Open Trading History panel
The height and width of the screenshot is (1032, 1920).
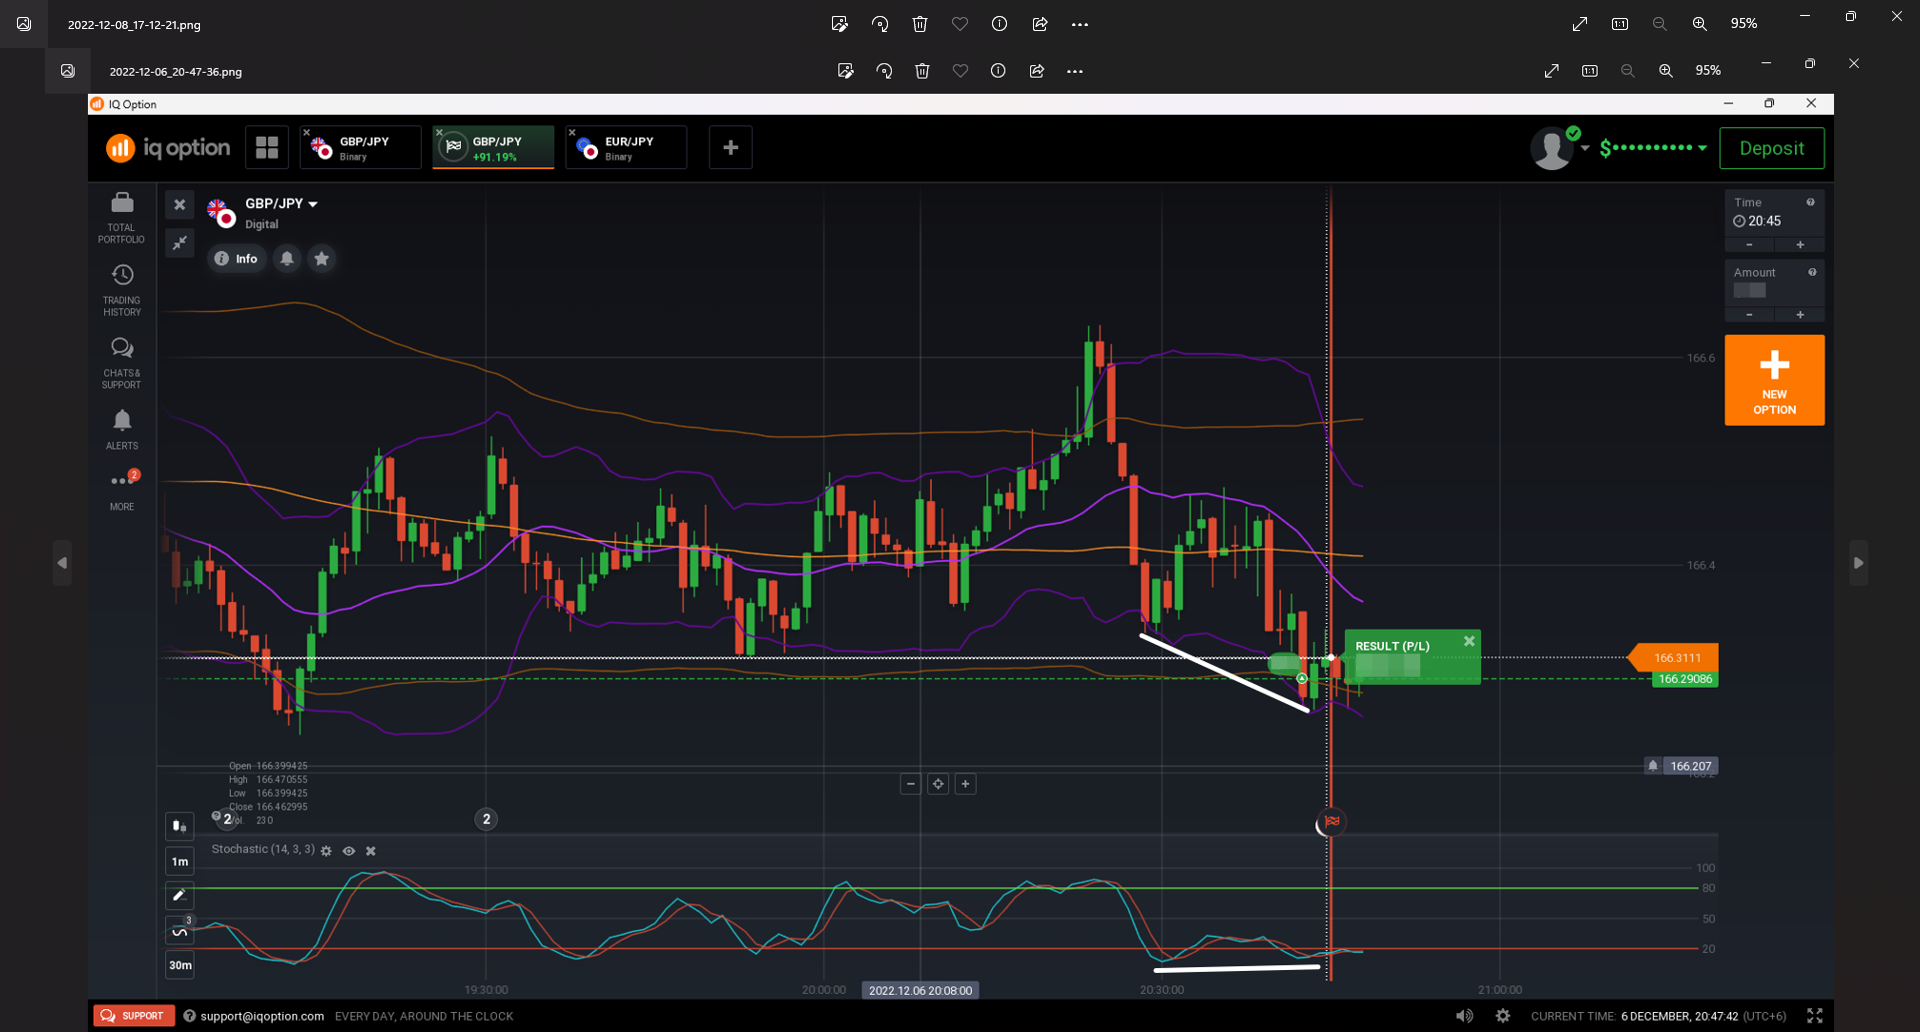coord(122,291)
